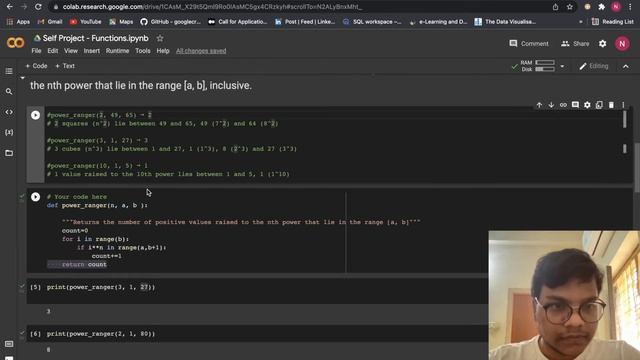Click cell [6] run indicator
640x360 pixels.
36,333
